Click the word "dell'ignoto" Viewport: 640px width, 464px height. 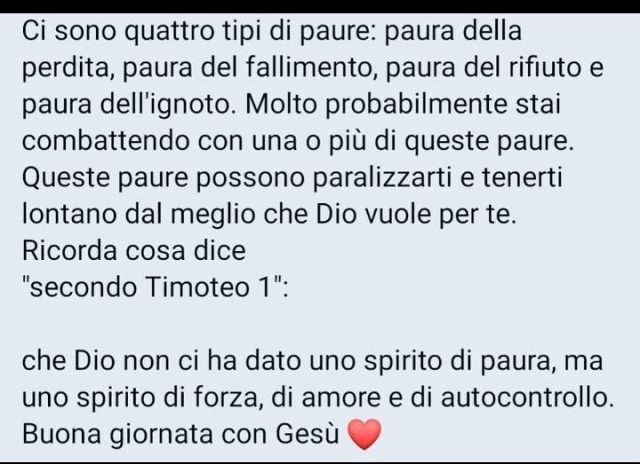[169, 105]
